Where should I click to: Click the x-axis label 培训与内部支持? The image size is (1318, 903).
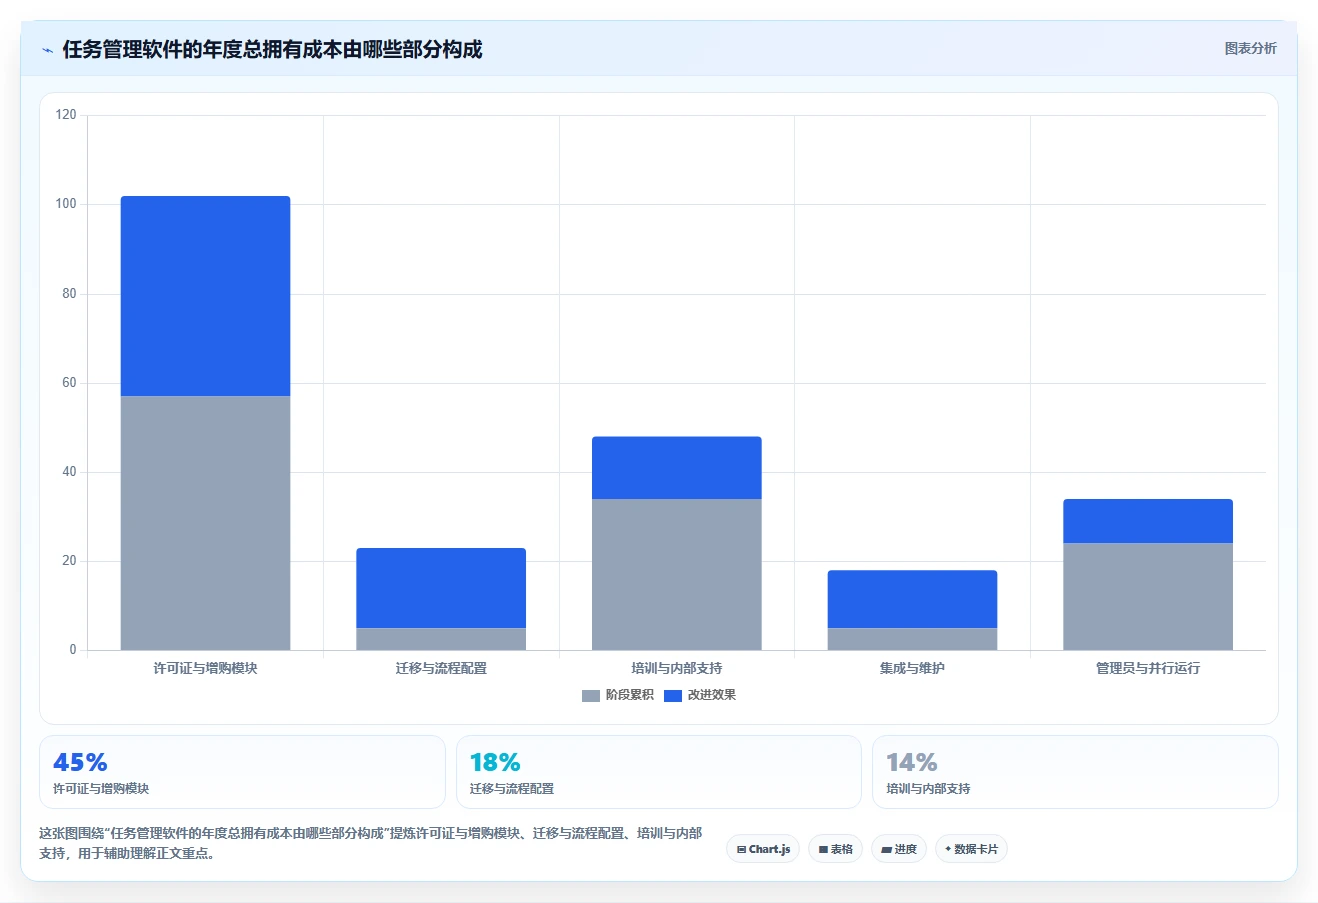(677, 668)
